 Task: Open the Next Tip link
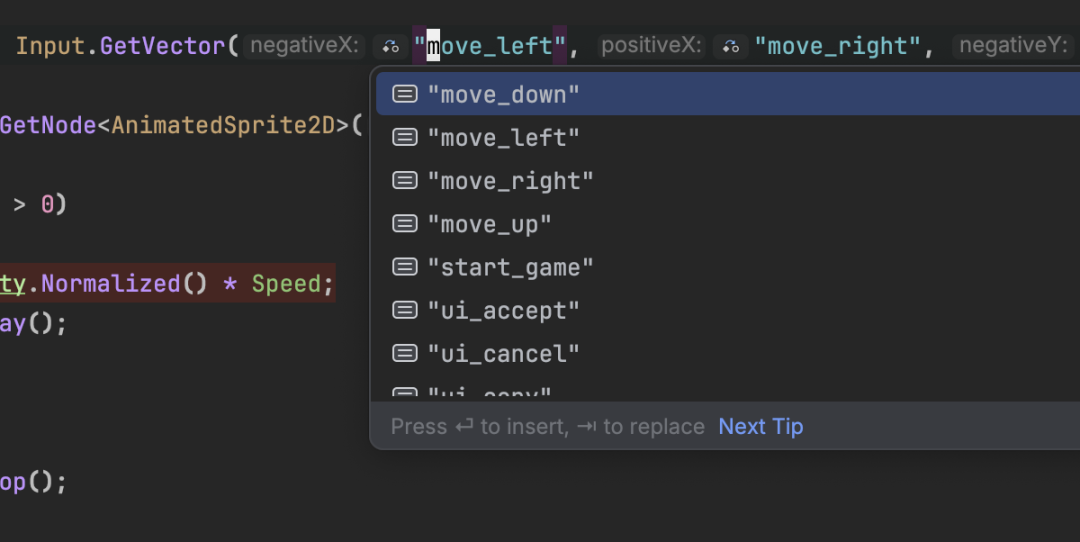tap(760, 427)
